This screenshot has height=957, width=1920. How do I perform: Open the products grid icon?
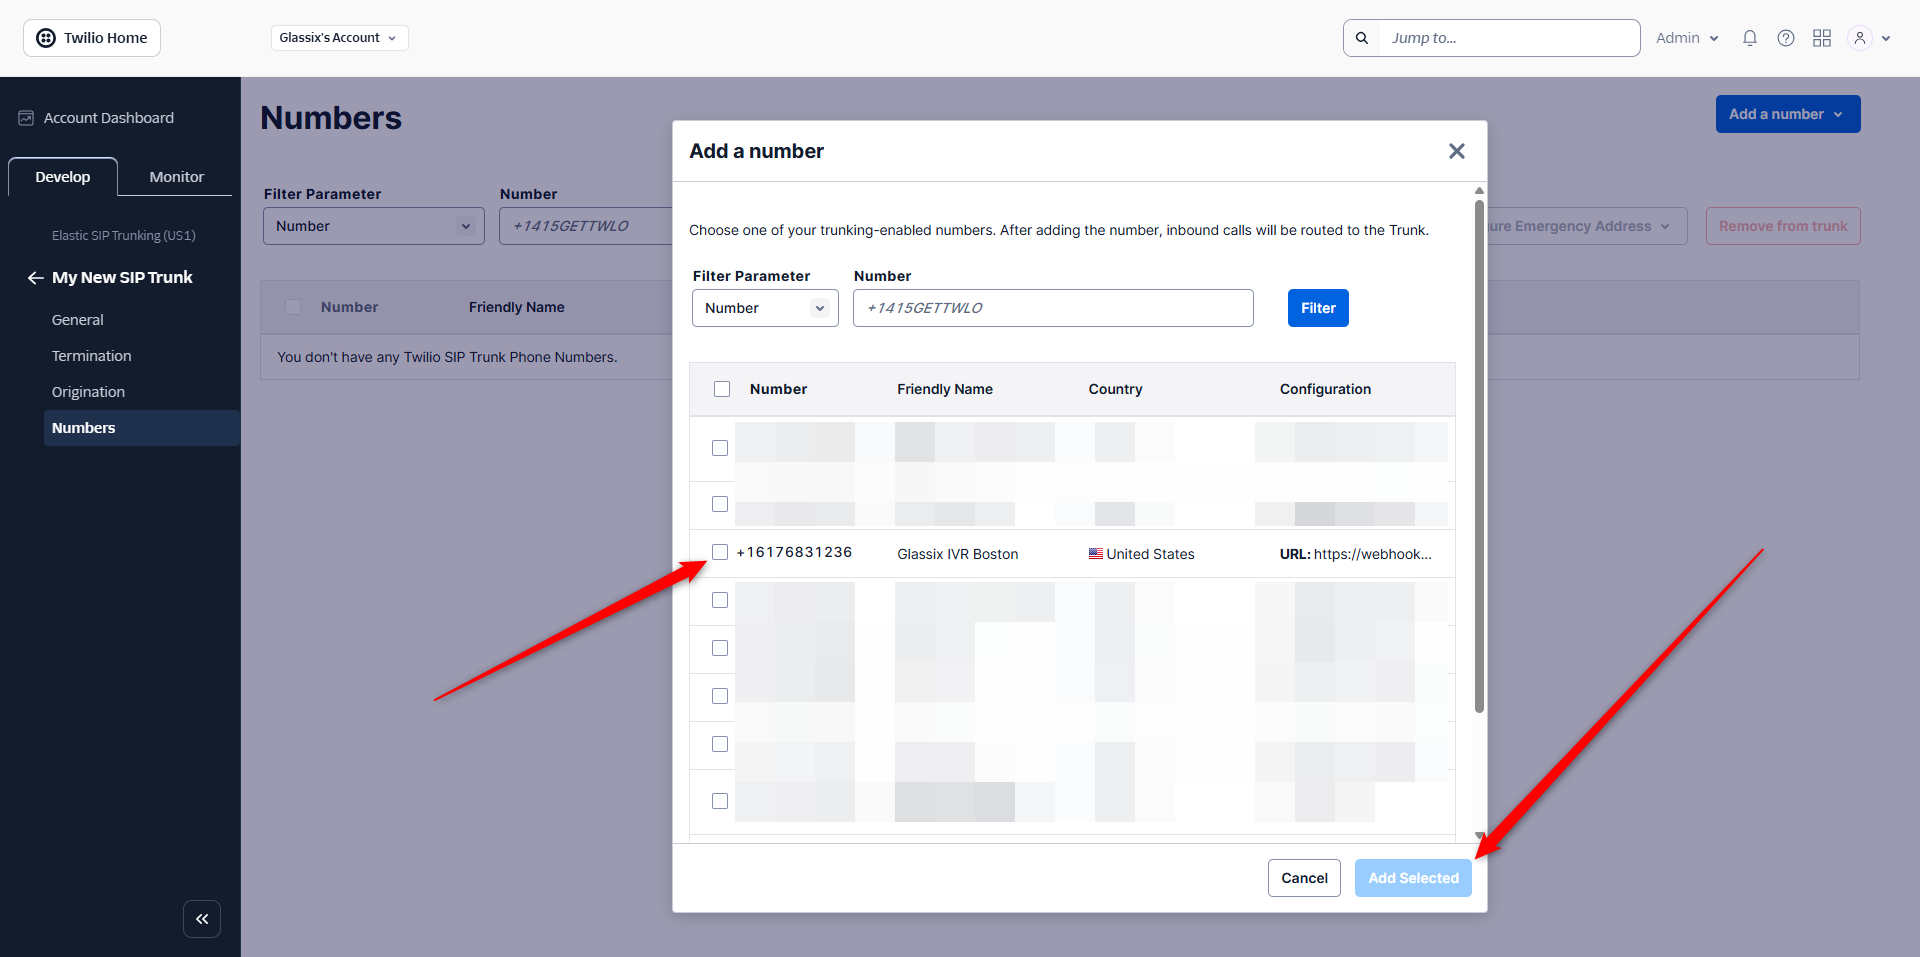pos(1822,38)
